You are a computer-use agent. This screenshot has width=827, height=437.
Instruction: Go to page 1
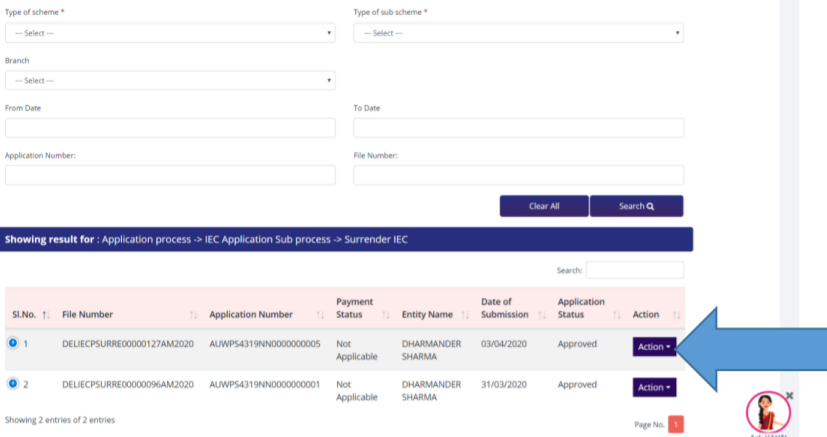[x=676, y=424]
